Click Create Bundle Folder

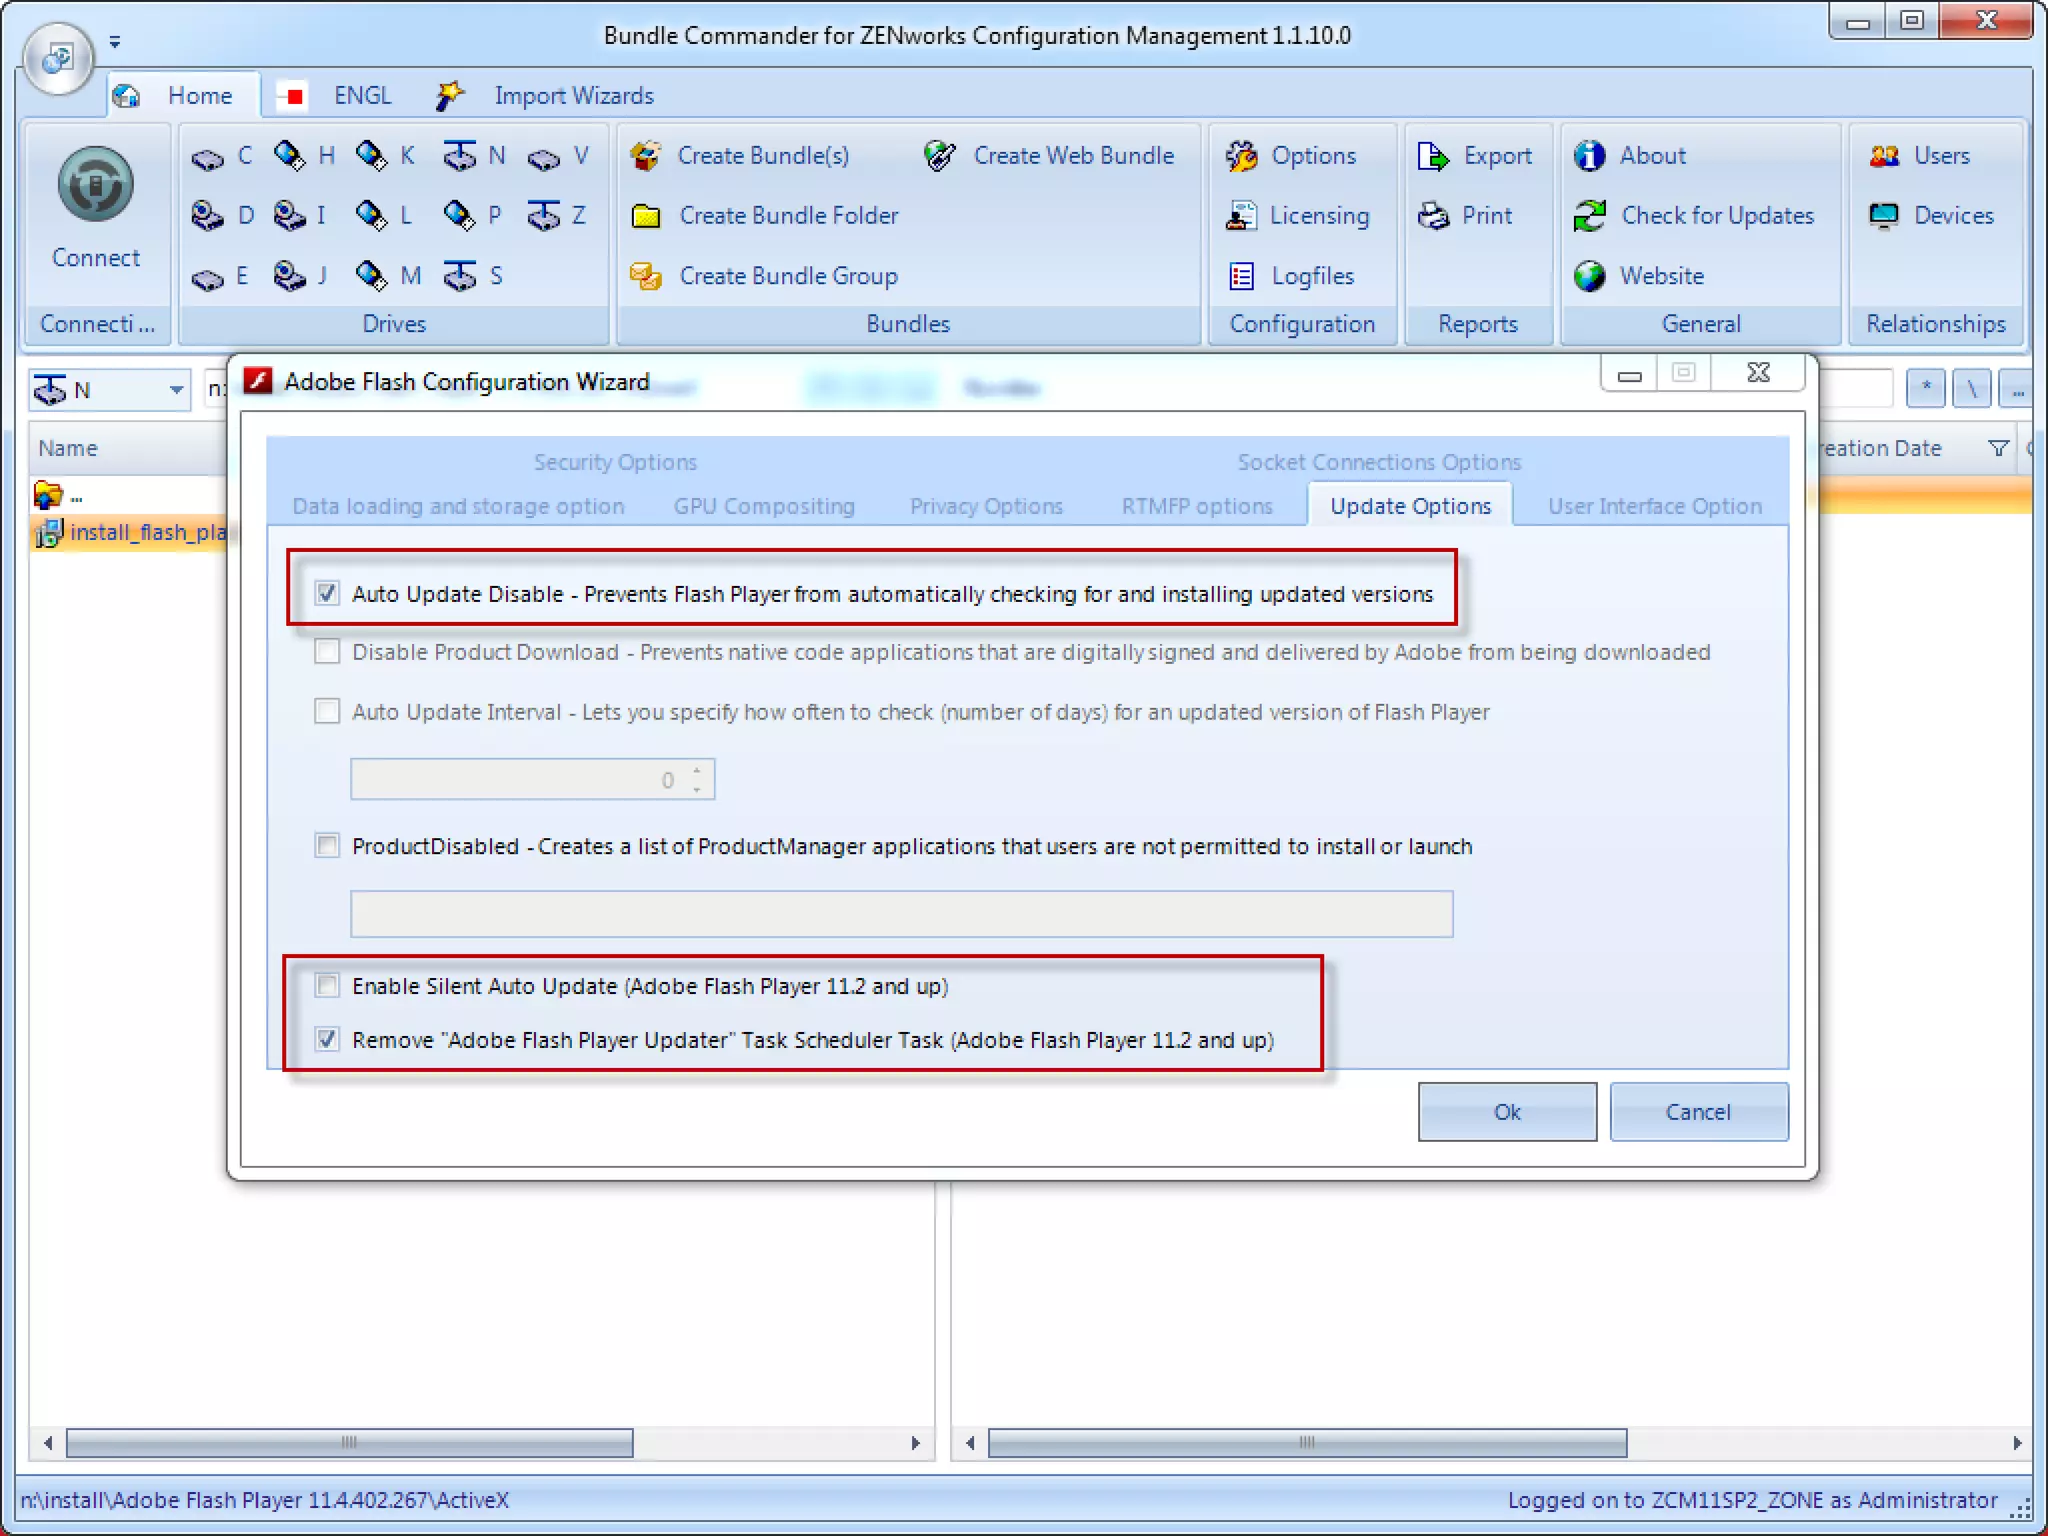[x=765, y=216]
